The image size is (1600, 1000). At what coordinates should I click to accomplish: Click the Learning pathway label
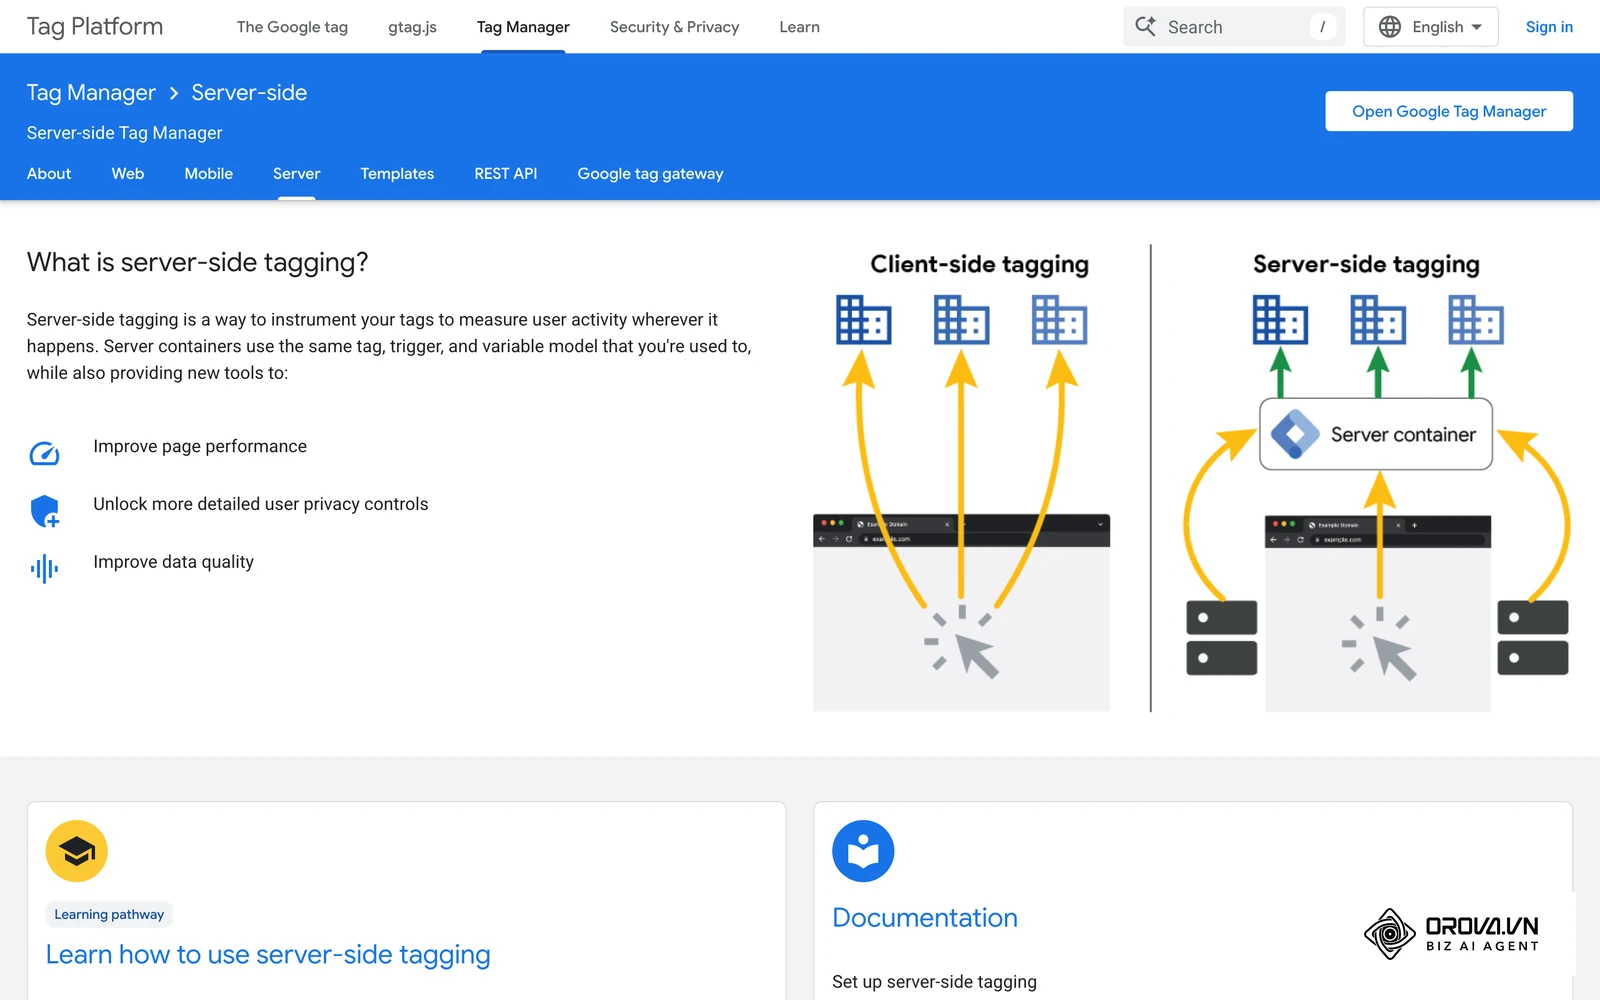(109, 914)
